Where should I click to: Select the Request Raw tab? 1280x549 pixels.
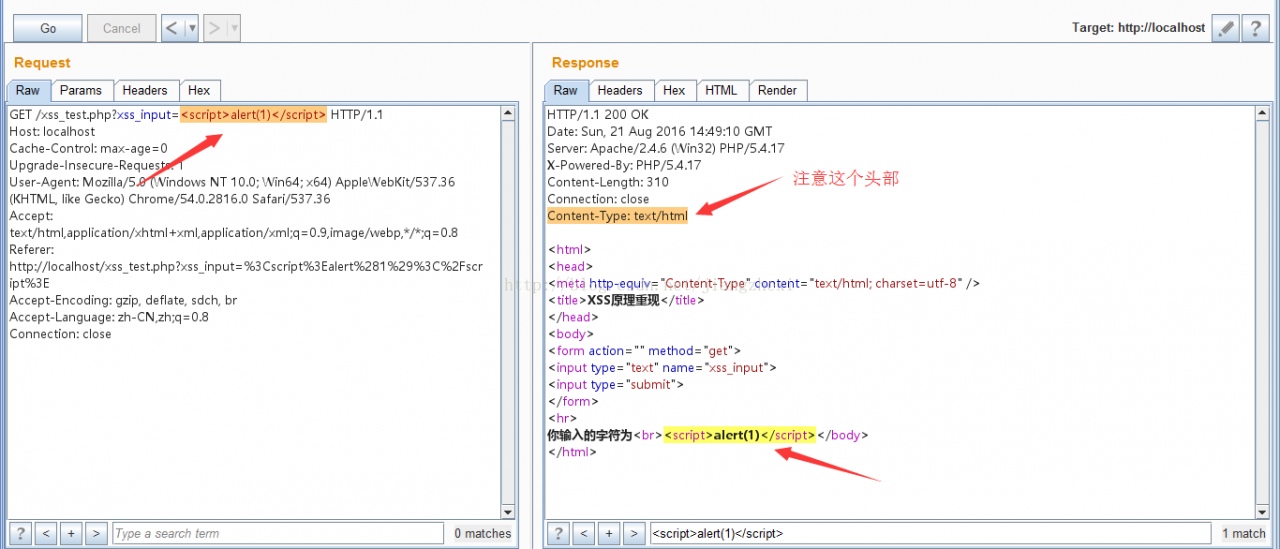[28, 90]
